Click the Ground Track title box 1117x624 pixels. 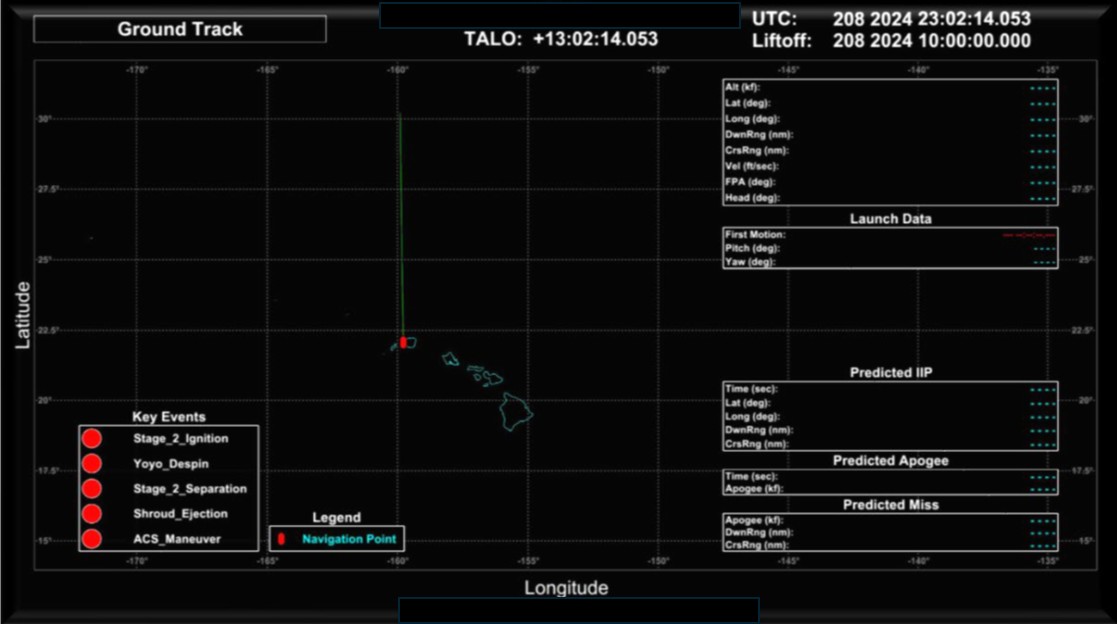[180, 29]
